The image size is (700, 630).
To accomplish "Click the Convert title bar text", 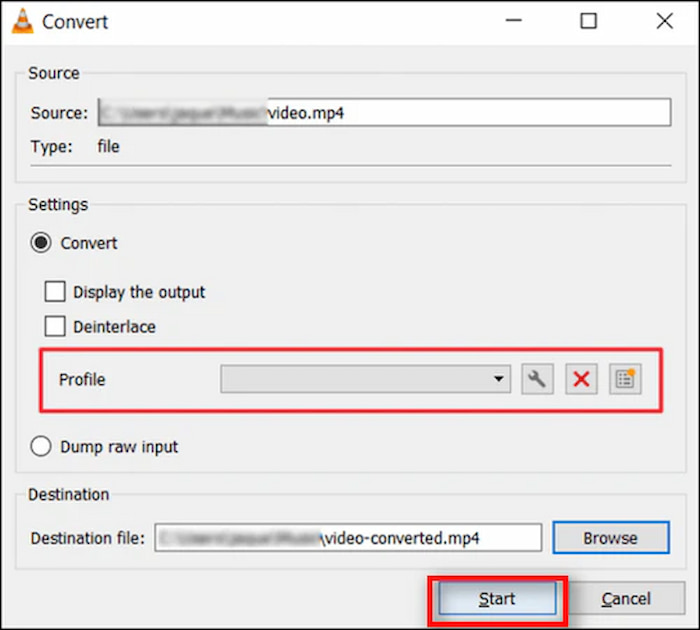I will 75,21.
